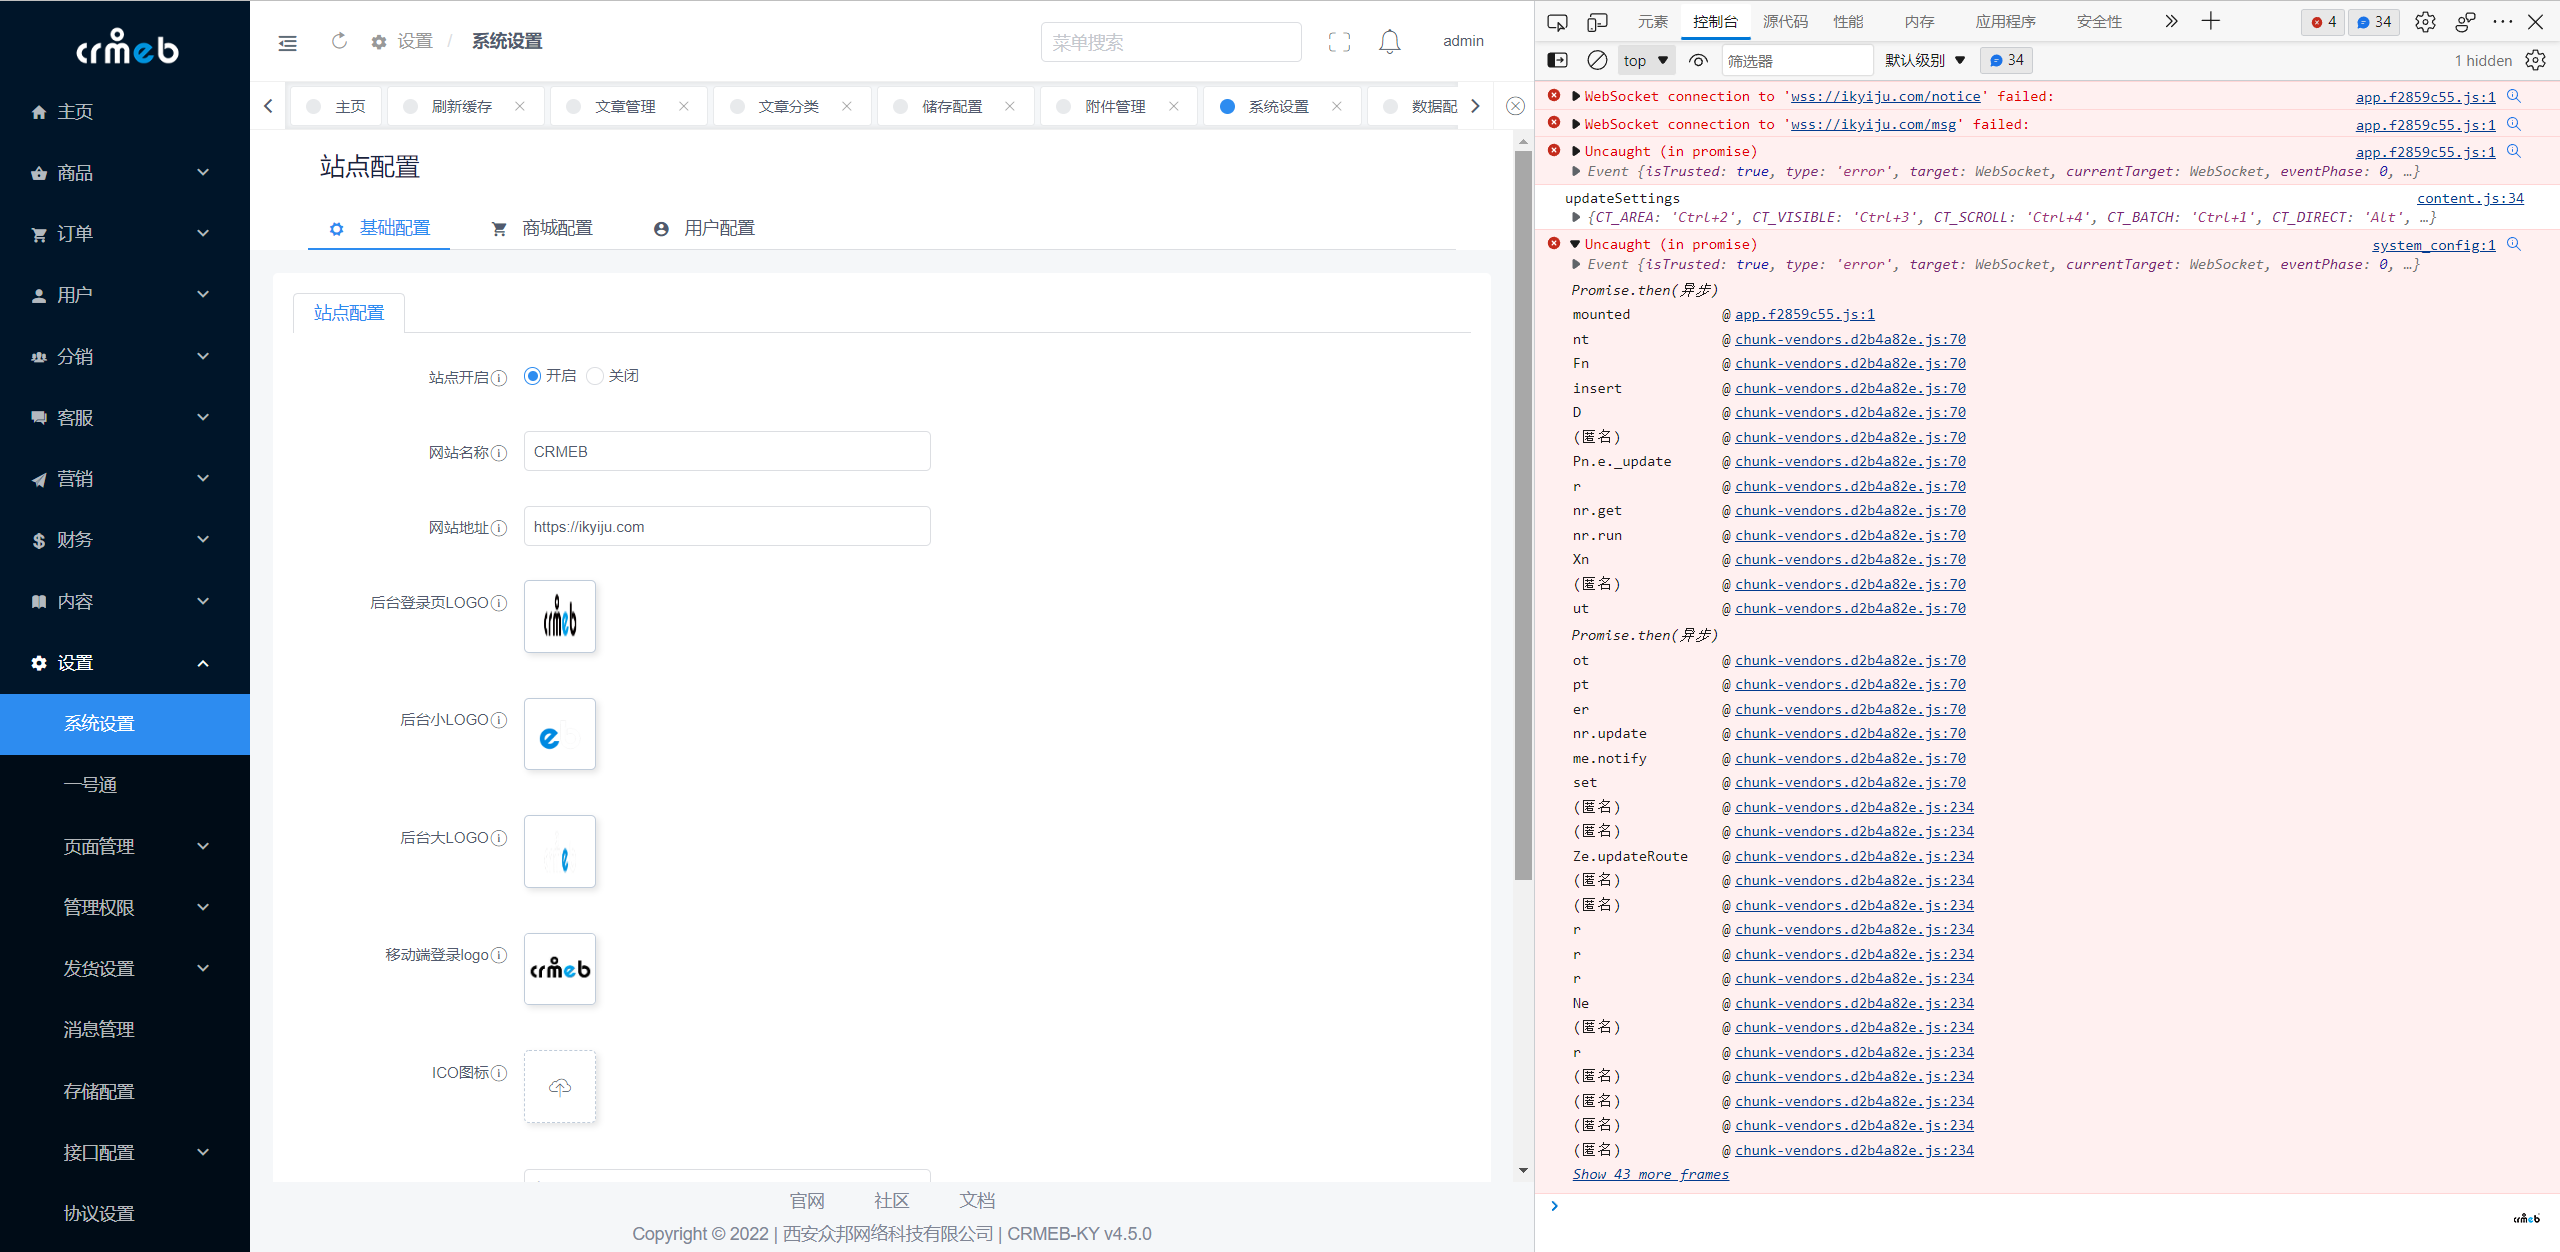Close the 文章管理 tab
2560x1252 pixels.
(x=684, y=106)
